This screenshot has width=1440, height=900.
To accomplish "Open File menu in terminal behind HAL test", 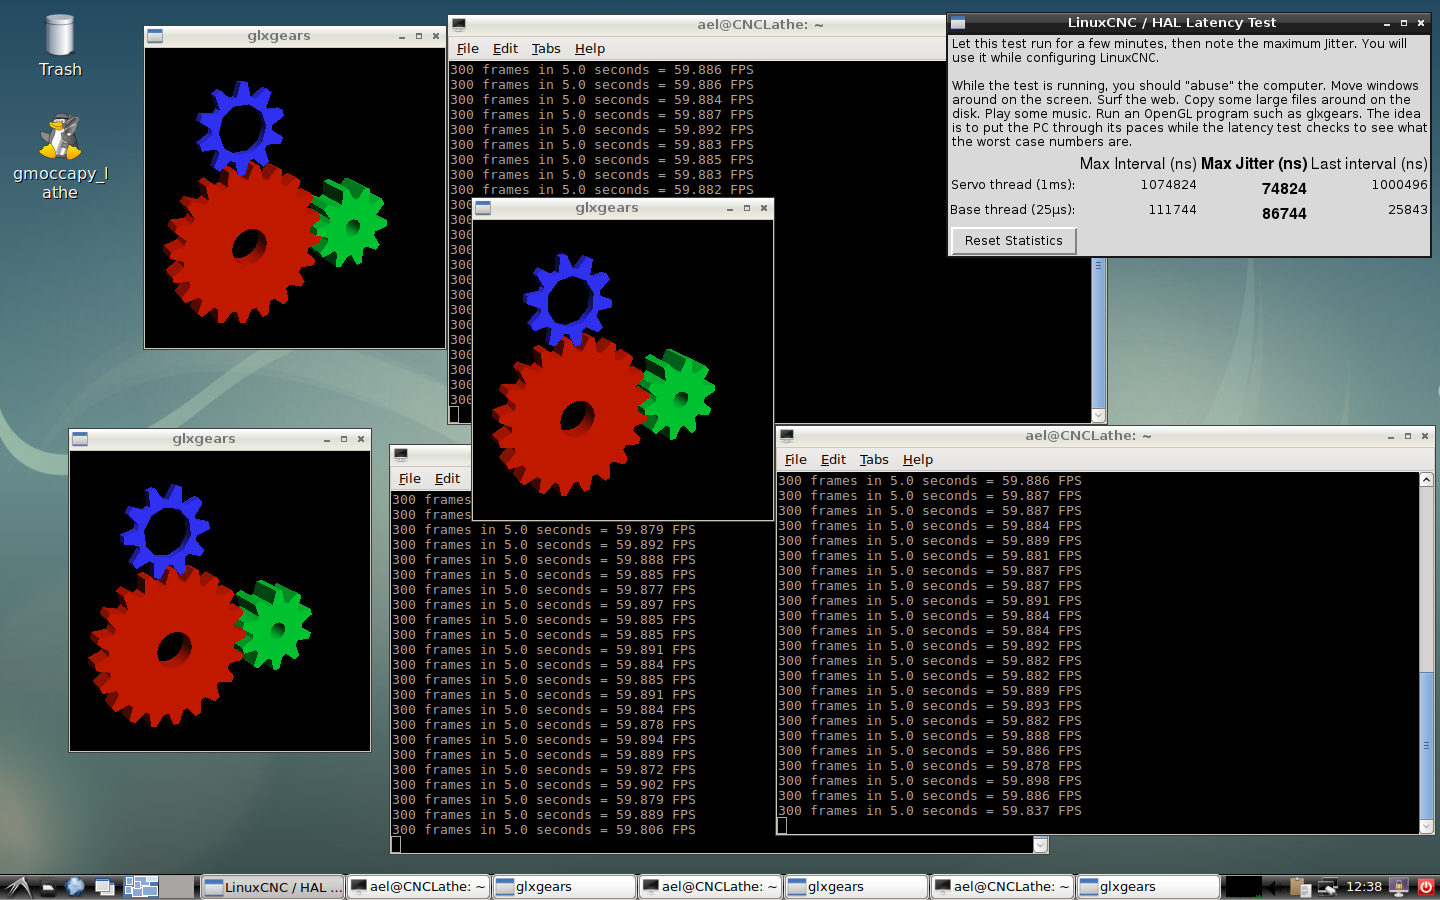I will coord(468,49).
